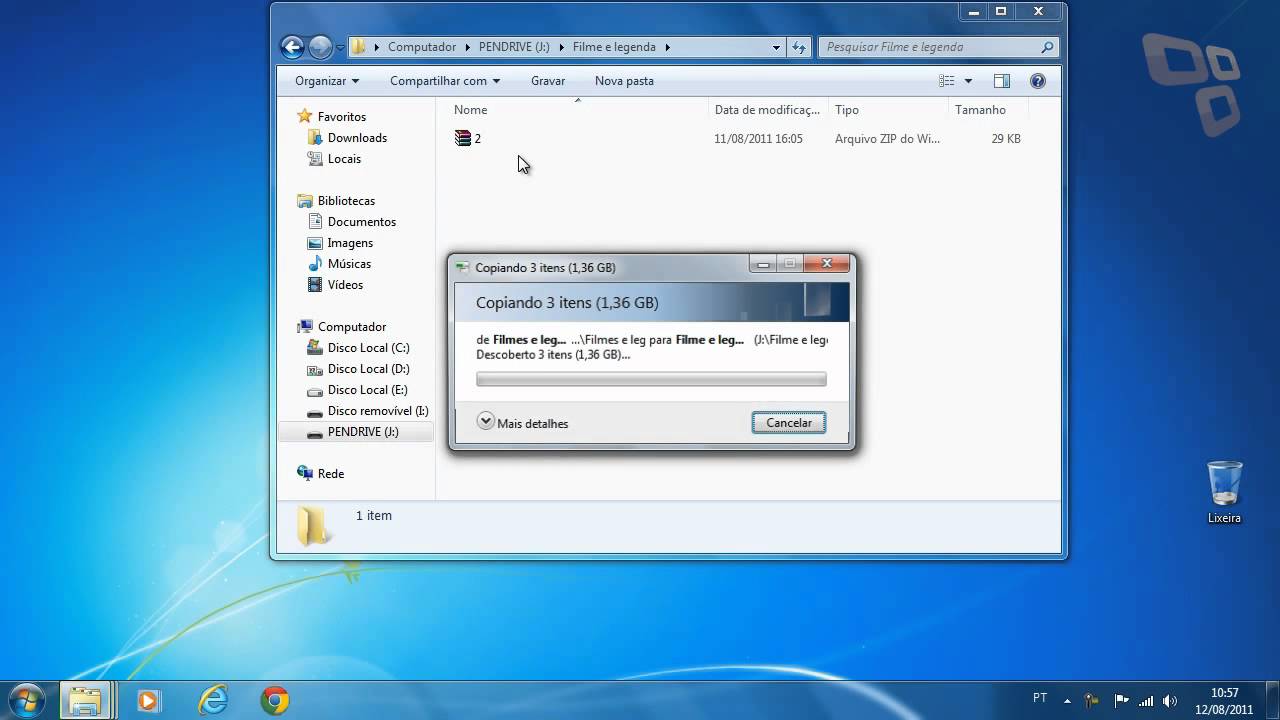Open the Organizar menu
This screenshot has height=720, width=1280.
327,81
